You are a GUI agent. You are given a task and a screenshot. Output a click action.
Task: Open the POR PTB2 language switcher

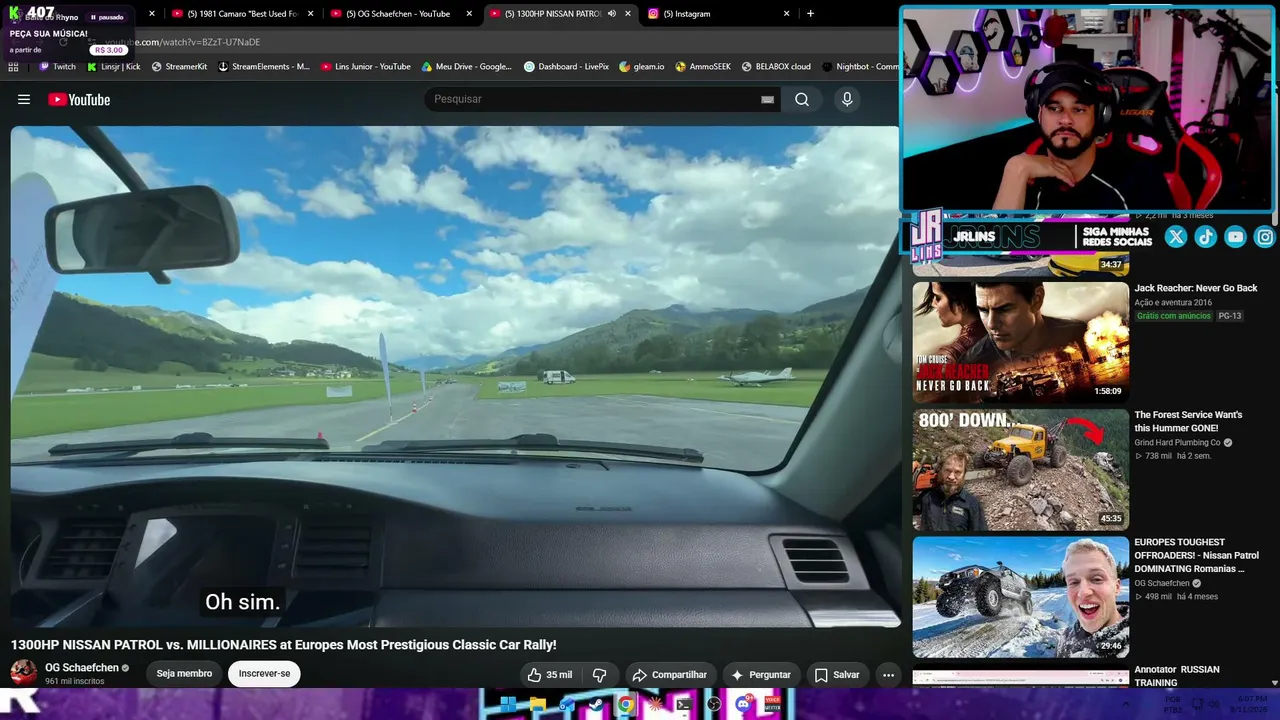tap(1173, 705)
